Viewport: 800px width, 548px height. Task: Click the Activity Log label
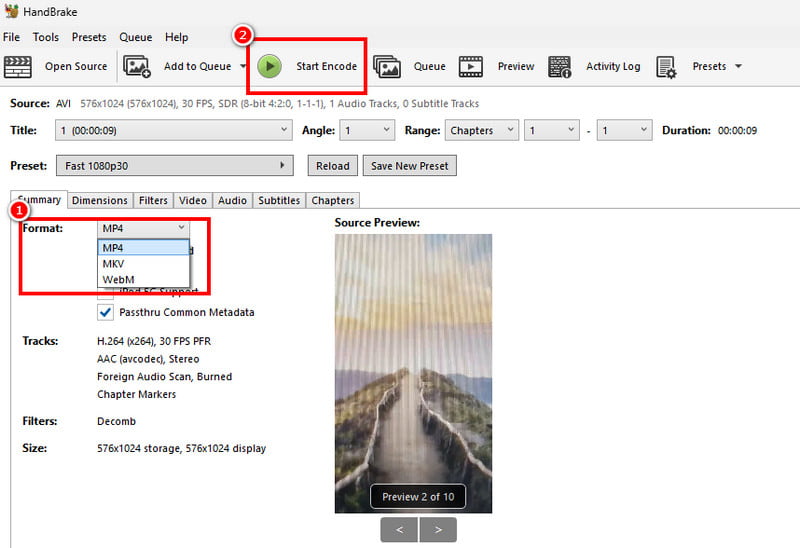(613, 66)
